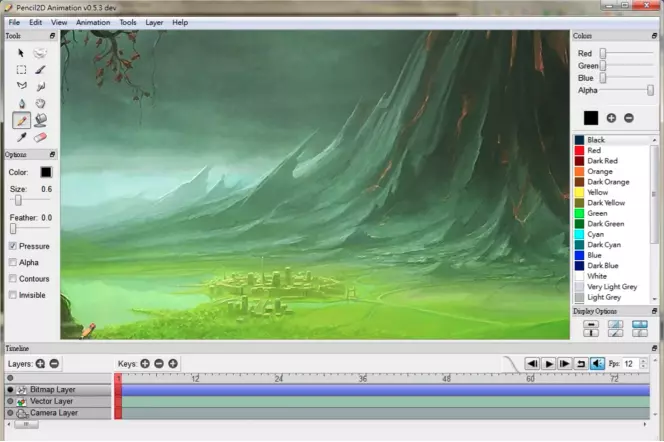Choose the Clear Frame tool
The height and width of the screenshot is (442, 664).
(40, 53)
